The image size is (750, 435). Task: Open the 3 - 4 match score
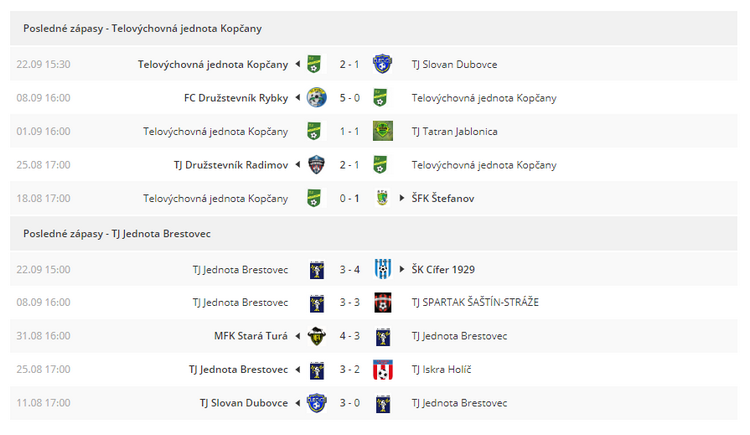[350, 270]
